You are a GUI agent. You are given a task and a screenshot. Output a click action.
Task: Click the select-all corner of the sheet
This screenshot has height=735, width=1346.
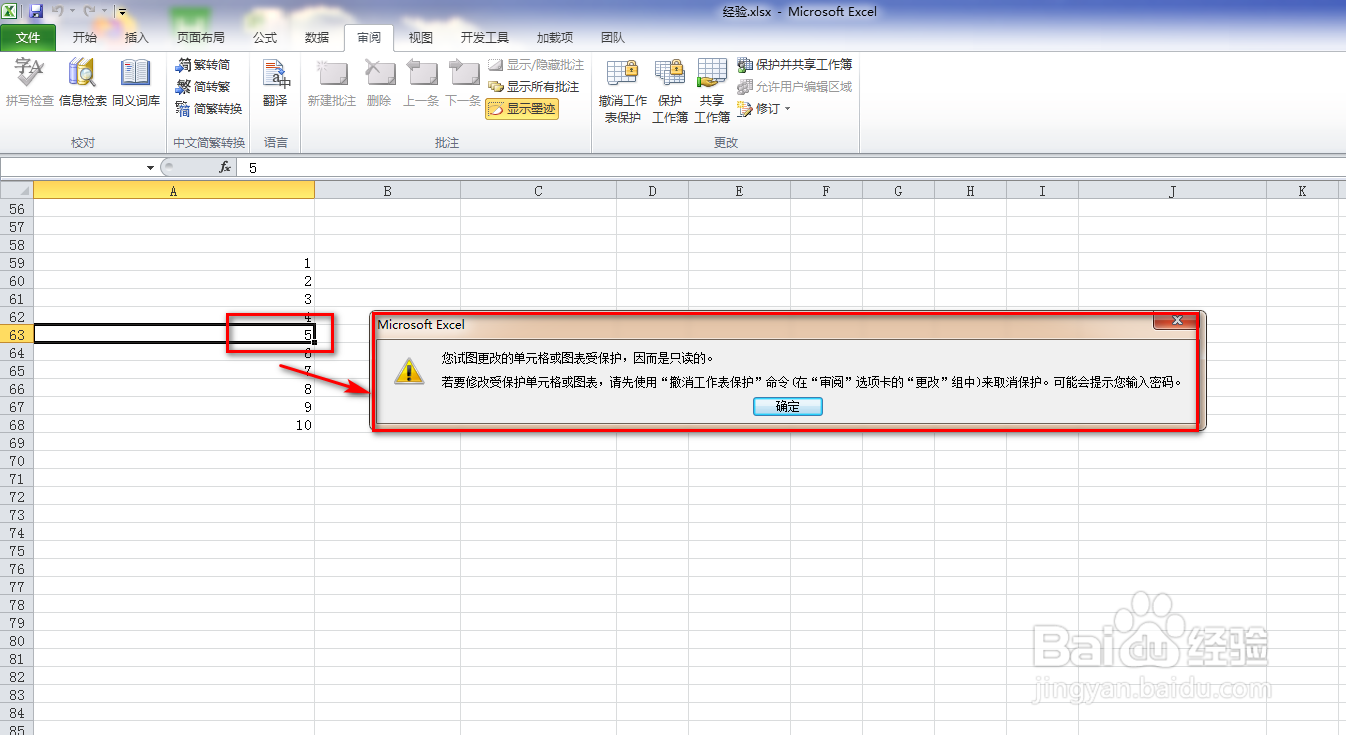point(16,190)
